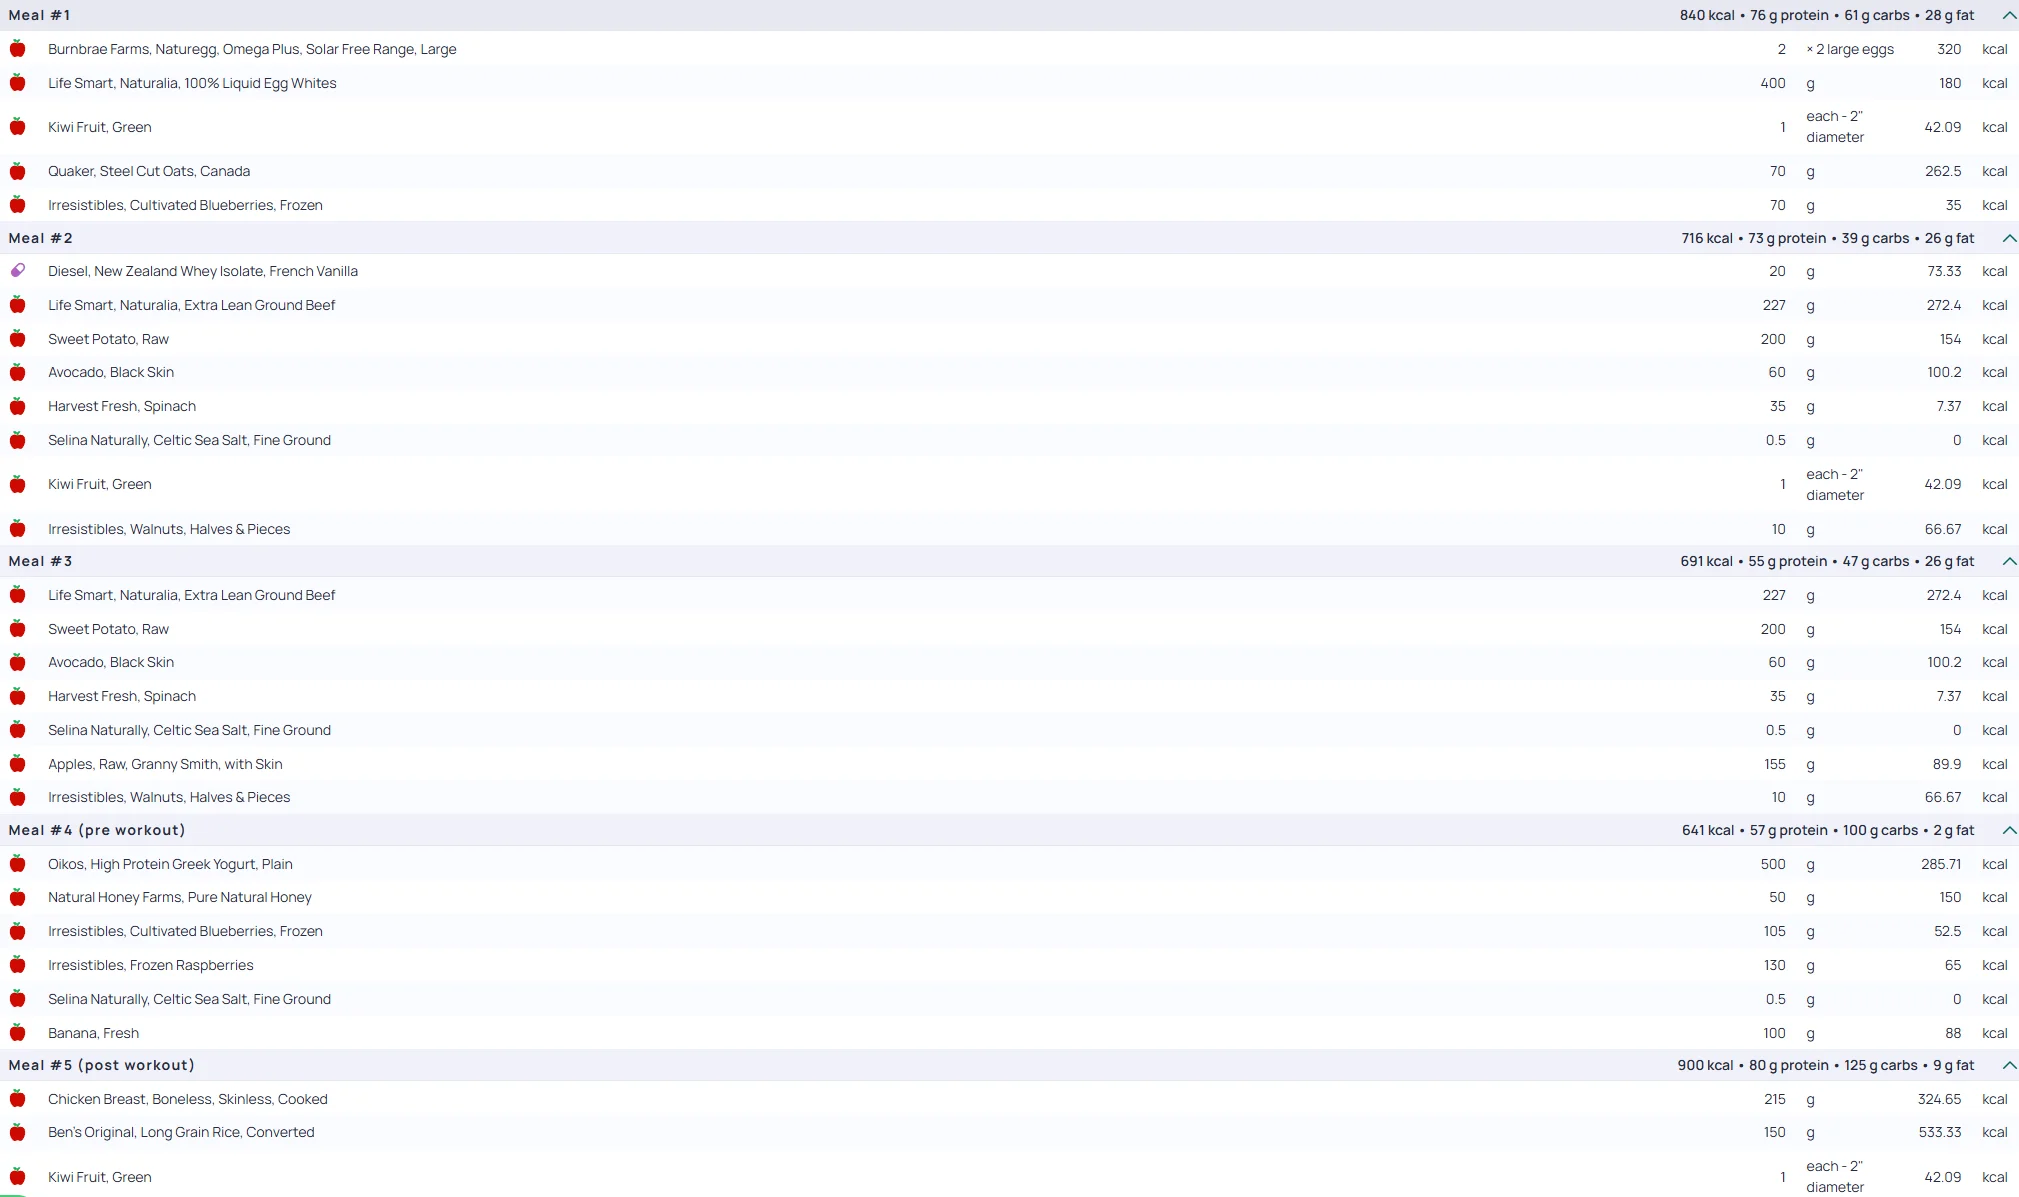The image size is (2019, 1197).
Task: Open Apples, Raw, Granny Smith entry
Action: (x=165, y=764)
